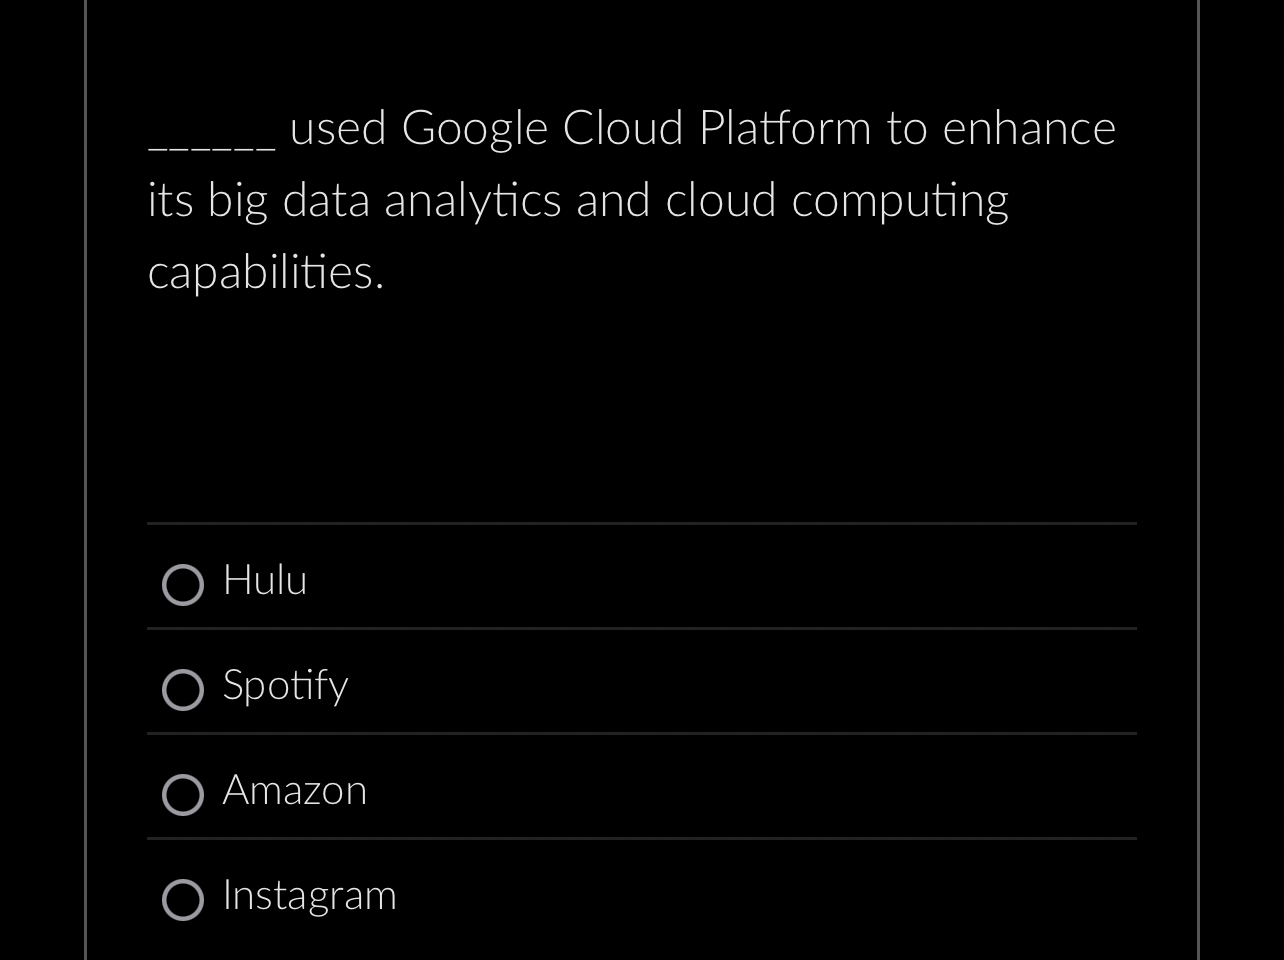The height and width of the screenshot is (960, 1284).
Task: Click the quiz question text
Action: click(x=630, y=199)
